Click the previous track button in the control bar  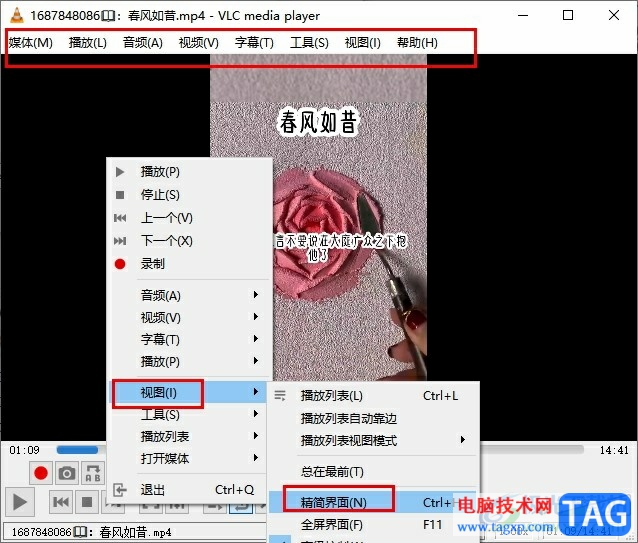point(61,502)
